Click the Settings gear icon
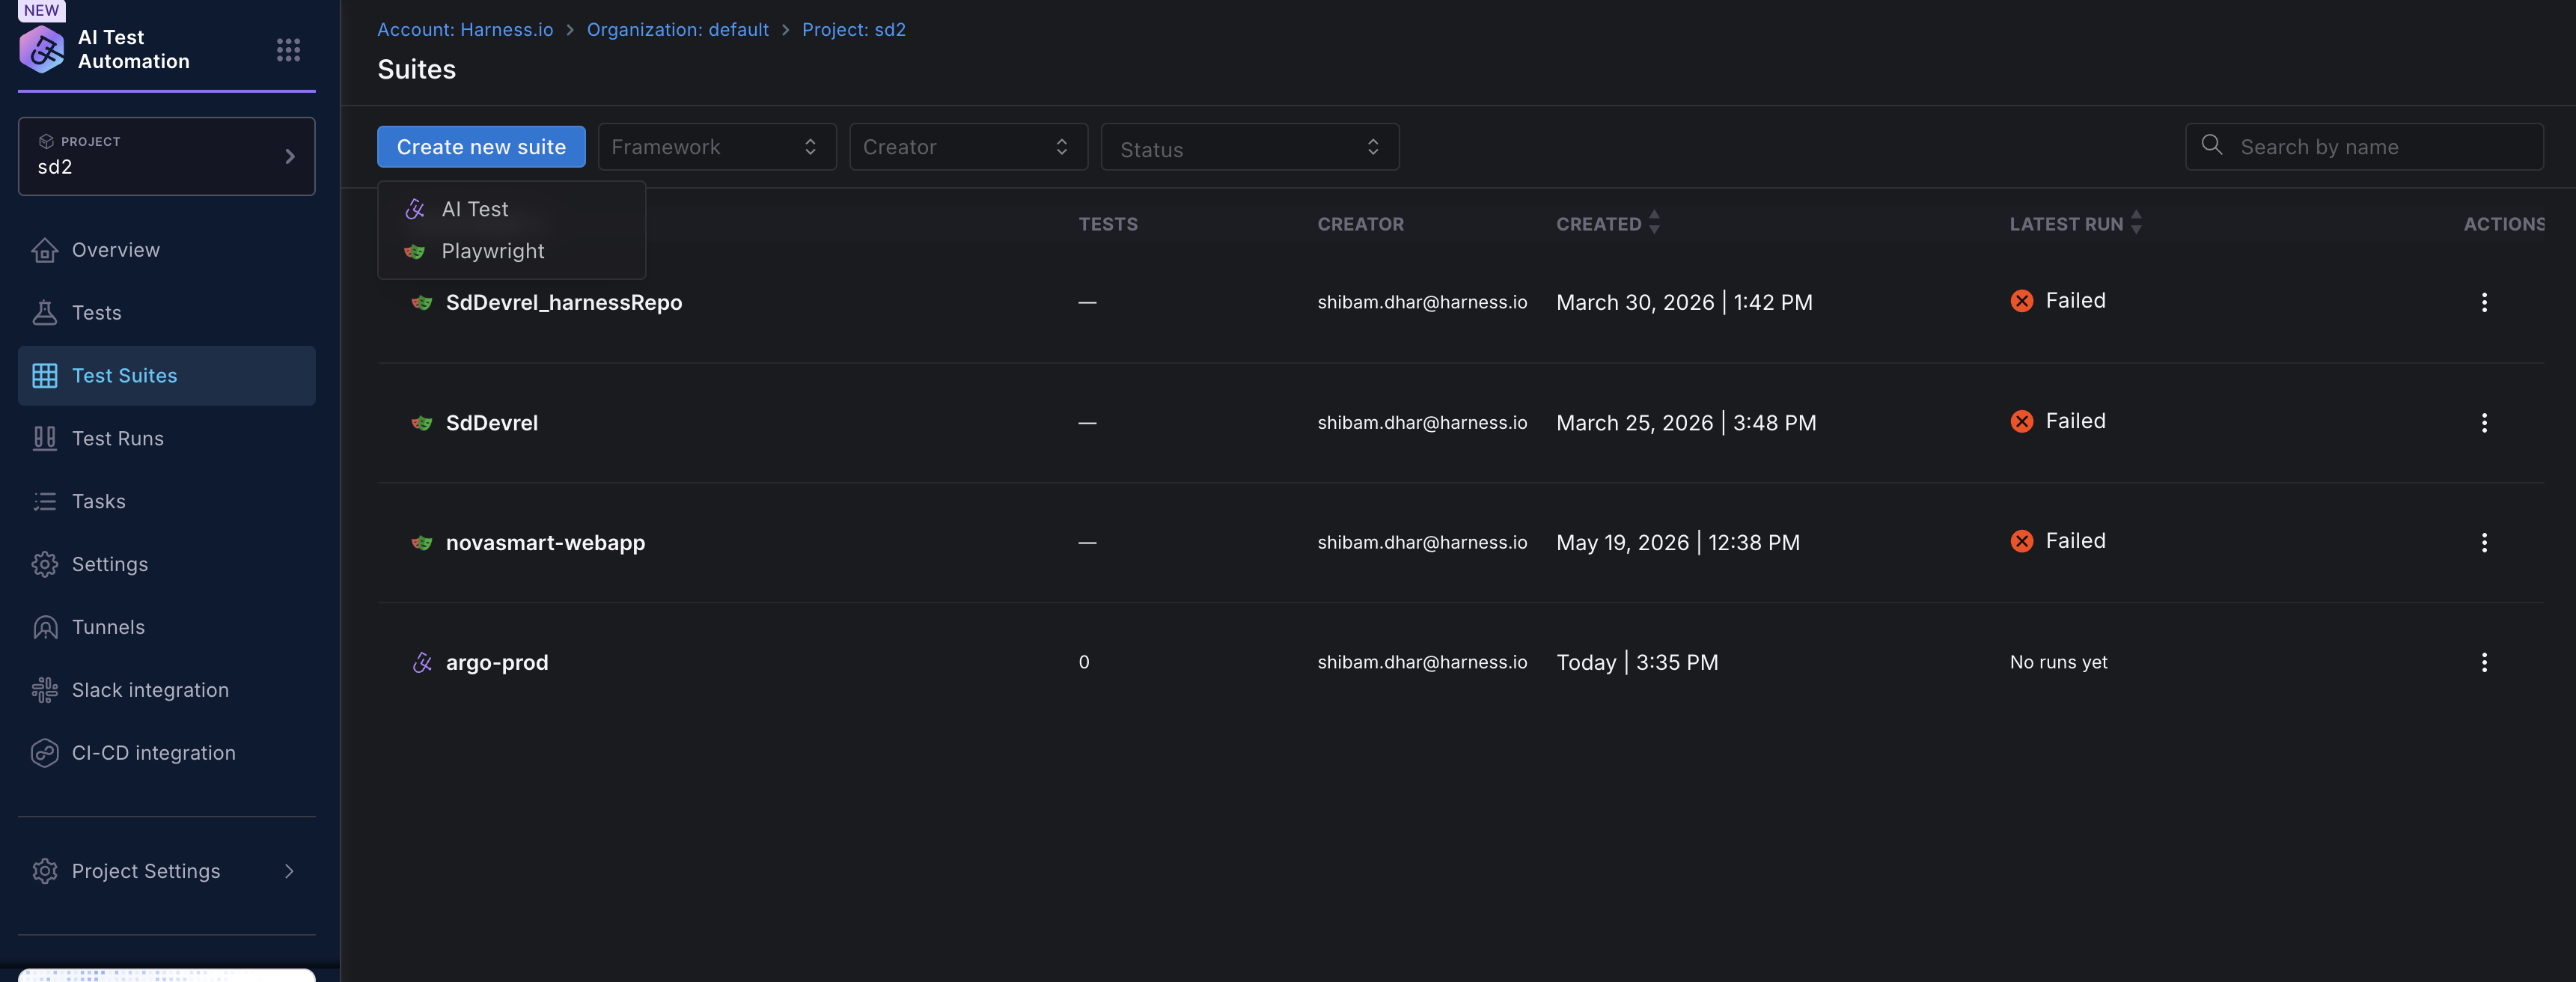The height and width of the screenshot is (982, 2576). (x=45, y=564)
